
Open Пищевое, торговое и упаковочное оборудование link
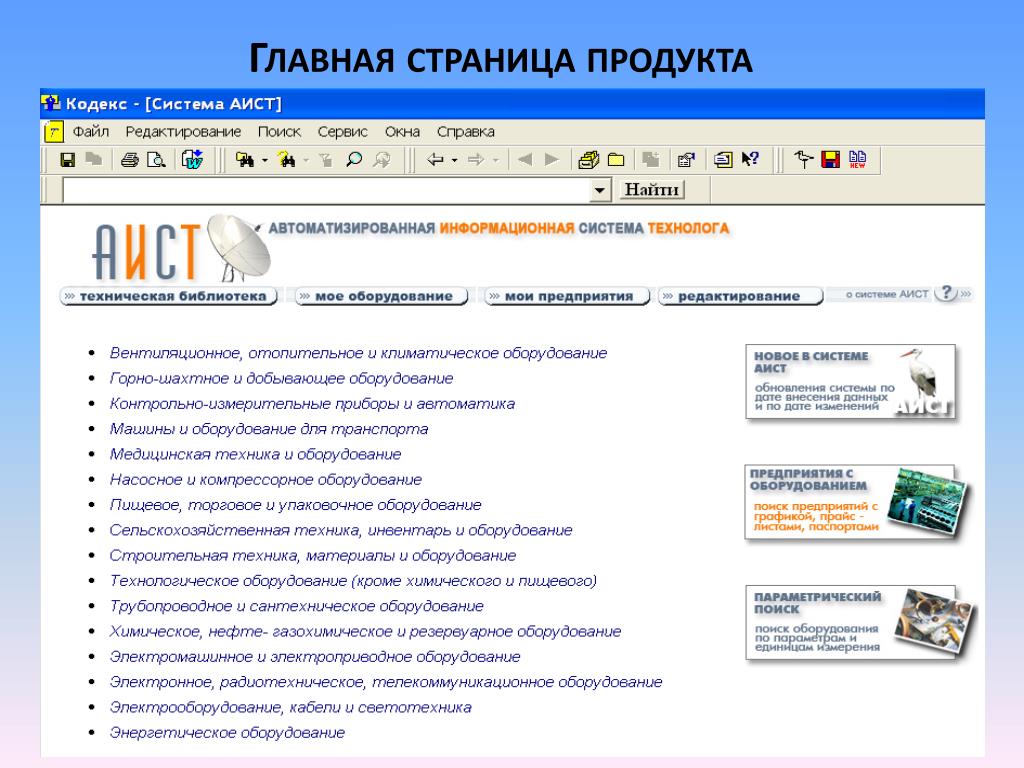click(295, 505)
